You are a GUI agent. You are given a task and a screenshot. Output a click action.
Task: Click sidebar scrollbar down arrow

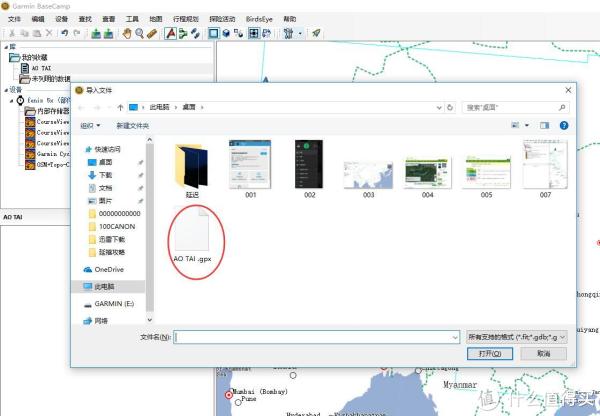(150, 320)
